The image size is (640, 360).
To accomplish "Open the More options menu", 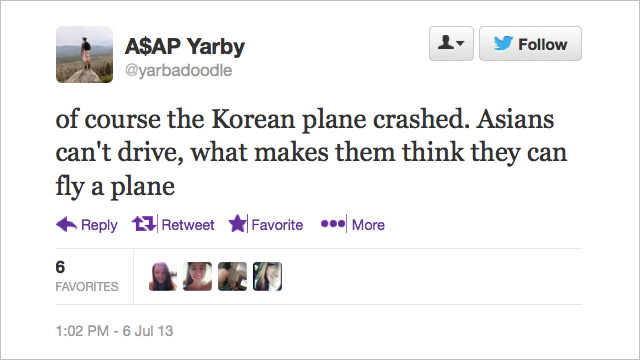I will [x=368, y=225].
